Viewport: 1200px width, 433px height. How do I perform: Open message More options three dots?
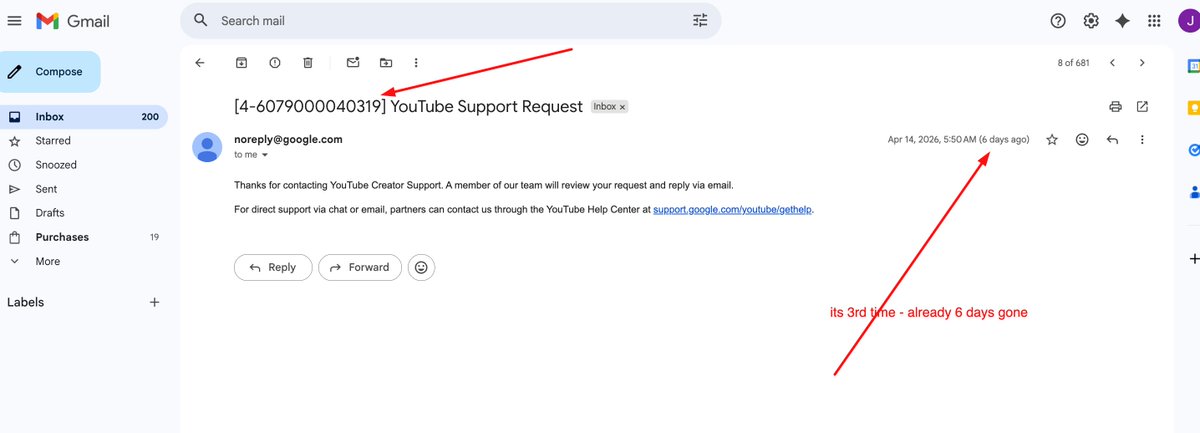(1142, 140)
